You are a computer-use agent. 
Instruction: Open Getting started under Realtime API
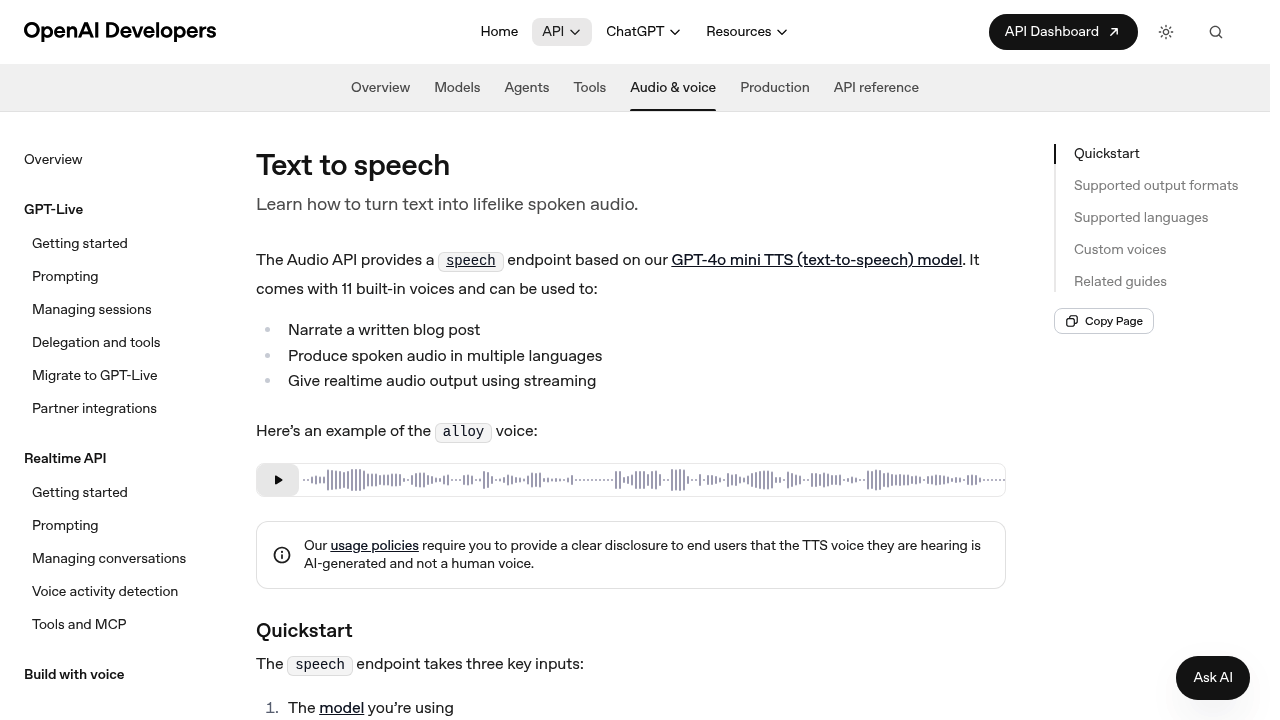tap(80, 493)
